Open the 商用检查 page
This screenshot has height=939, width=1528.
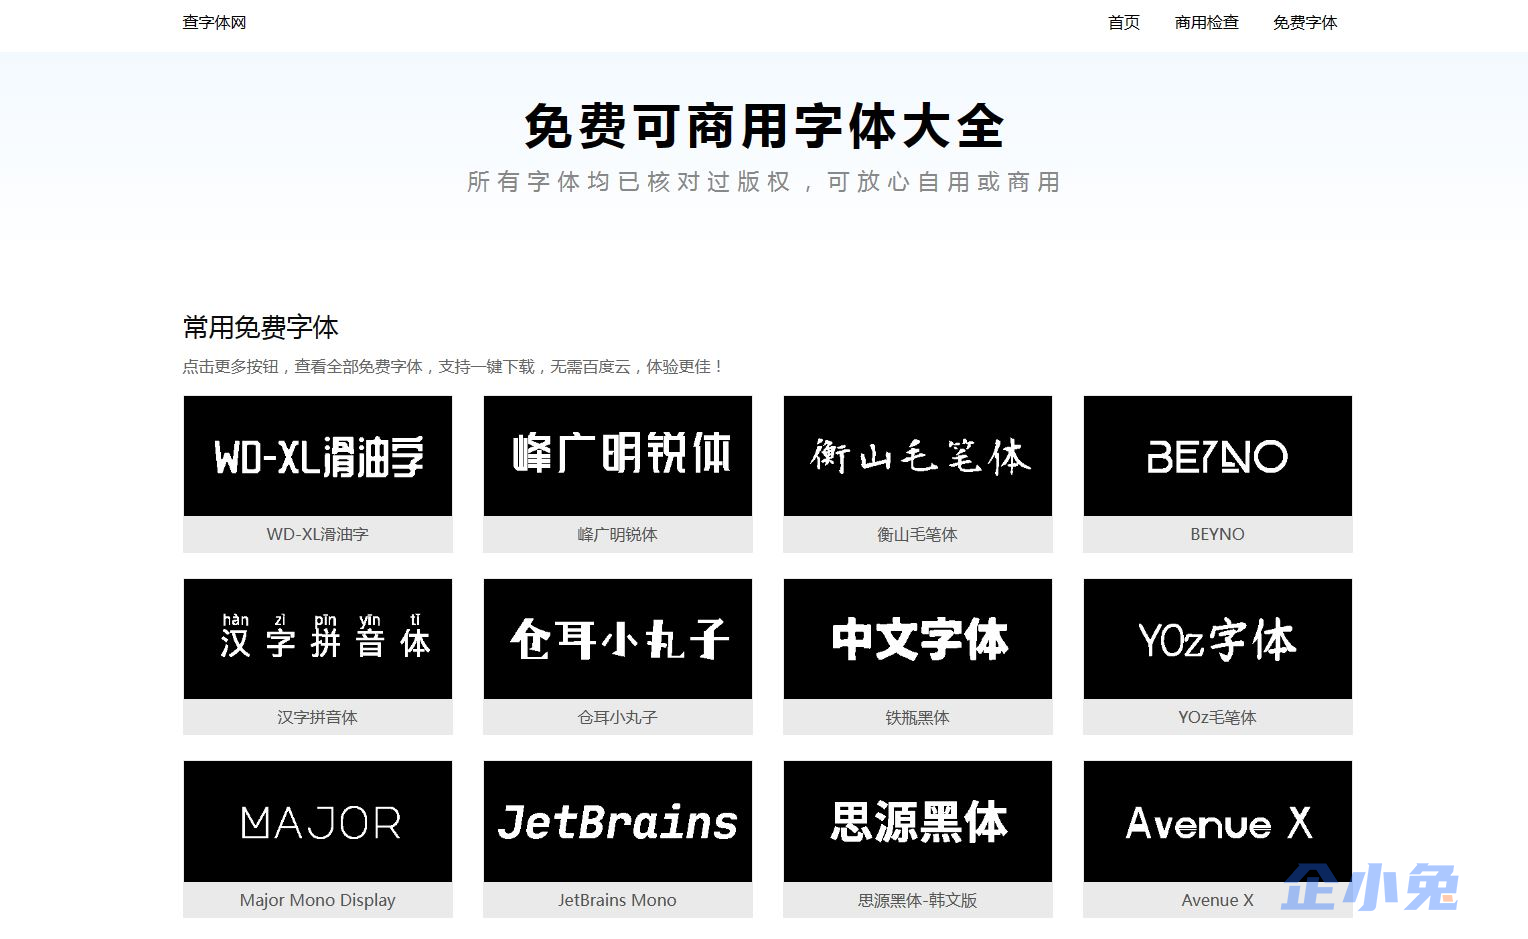click(x=1206, y=23)
